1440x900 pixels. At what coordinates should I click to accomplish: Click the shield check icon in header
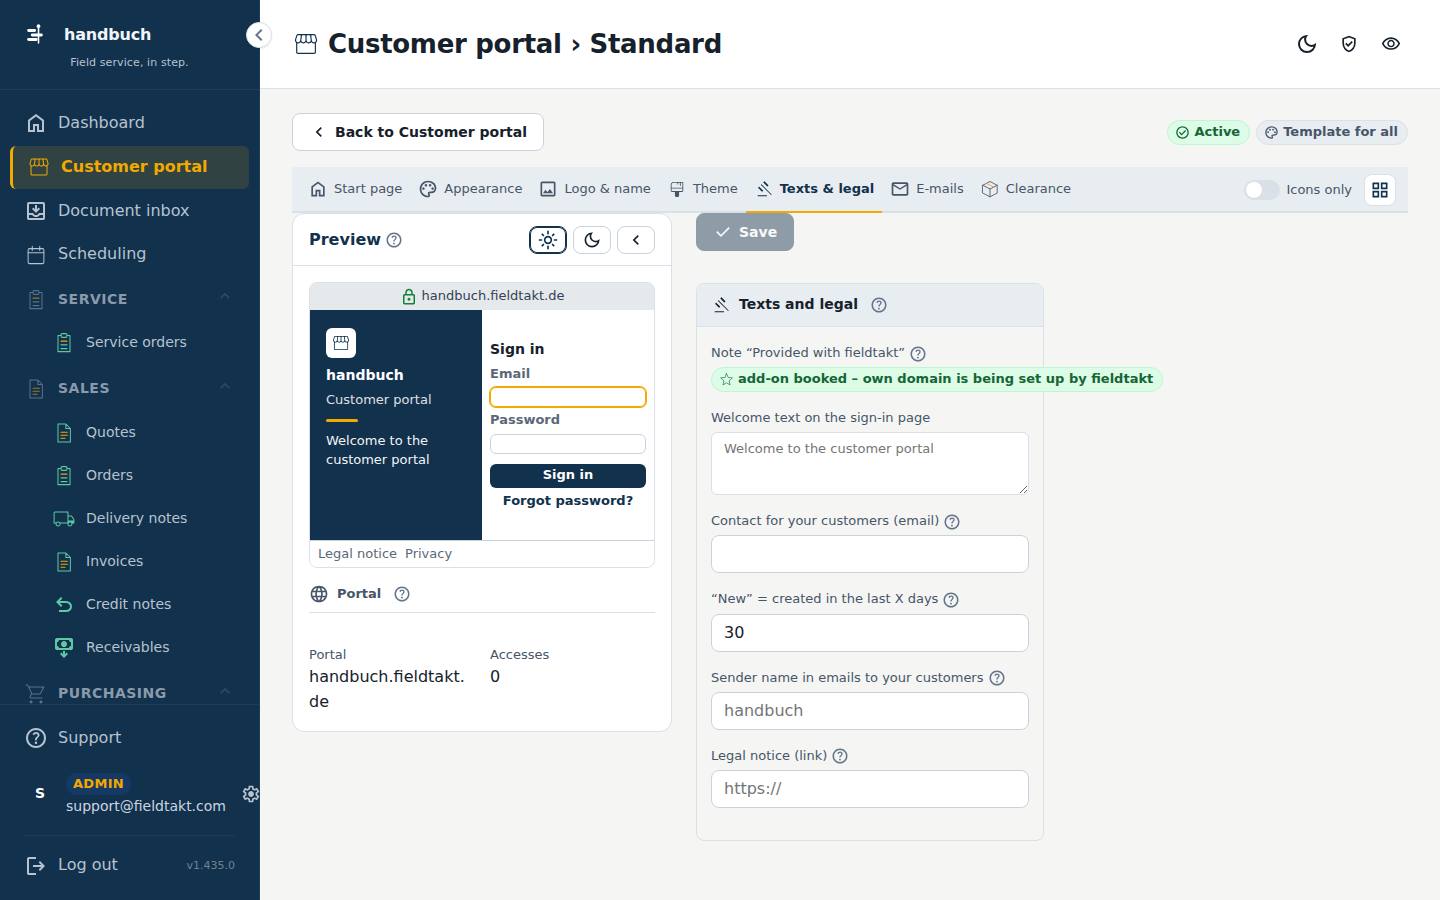(x=1349, y=44)
